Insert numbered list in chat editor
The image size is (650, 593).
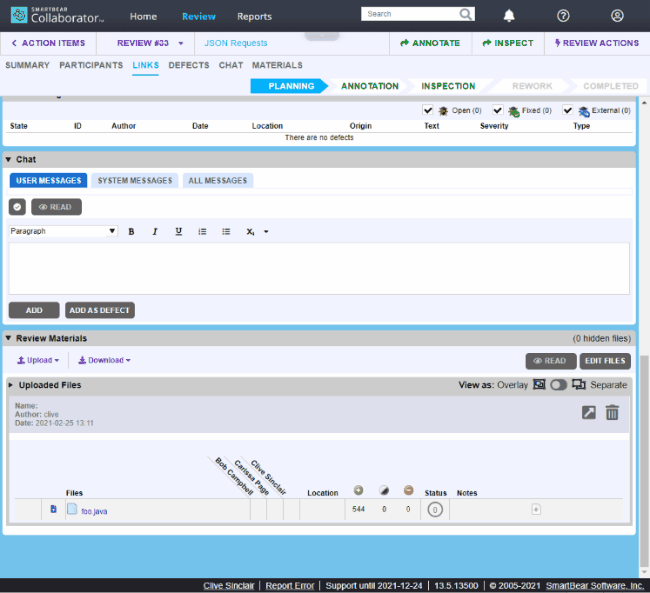tap(202, 231)
